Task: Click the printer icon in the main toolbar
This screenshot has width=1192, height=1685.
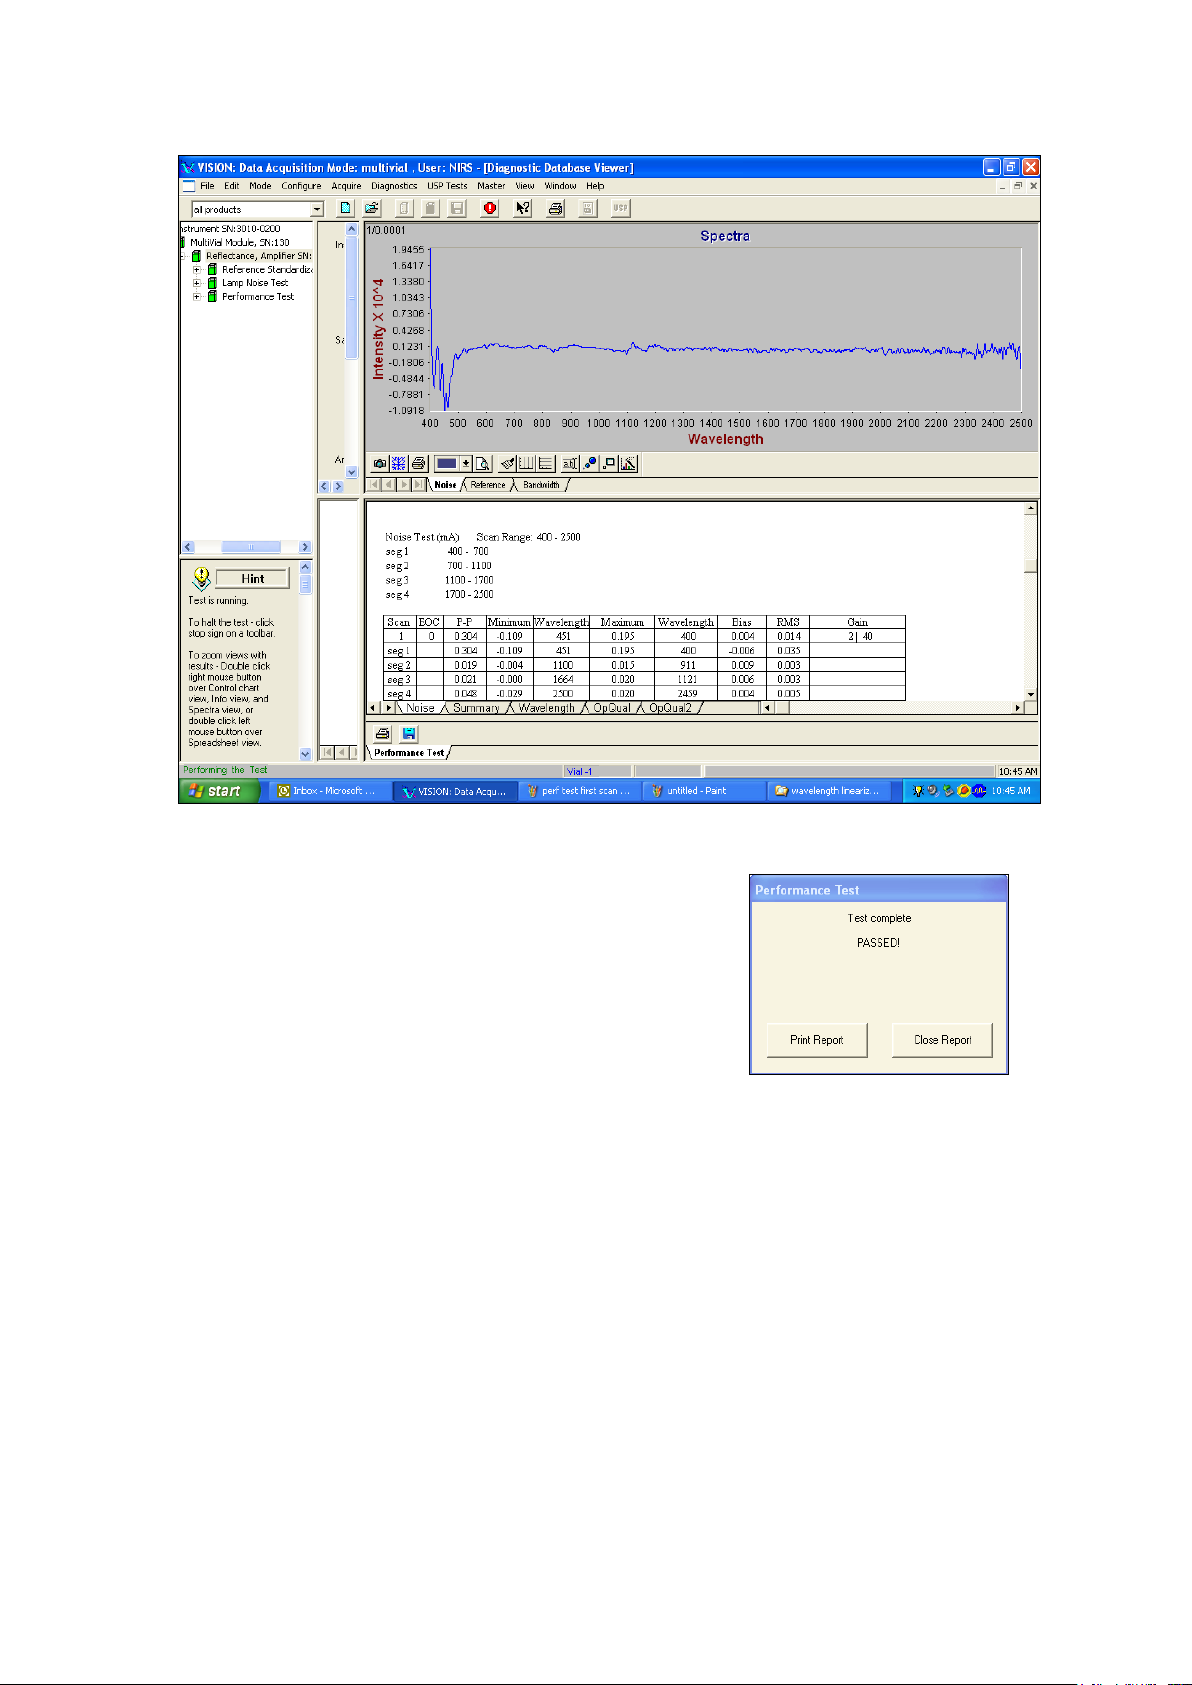Action: 556,208
